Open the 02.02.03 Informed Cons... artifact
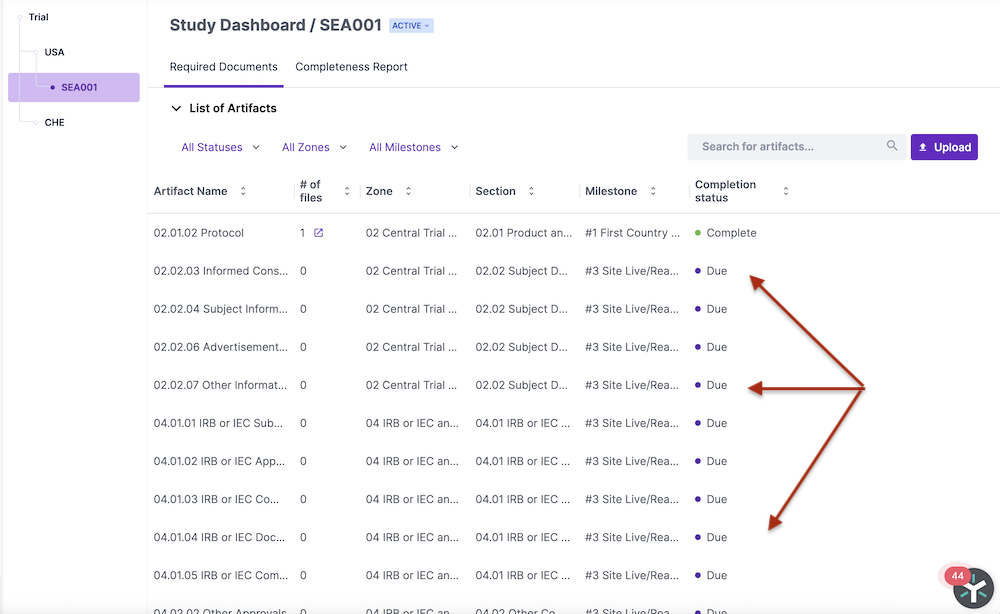Image resolution: width=1000 pixels, height=614 pixels. coord(220,271)
